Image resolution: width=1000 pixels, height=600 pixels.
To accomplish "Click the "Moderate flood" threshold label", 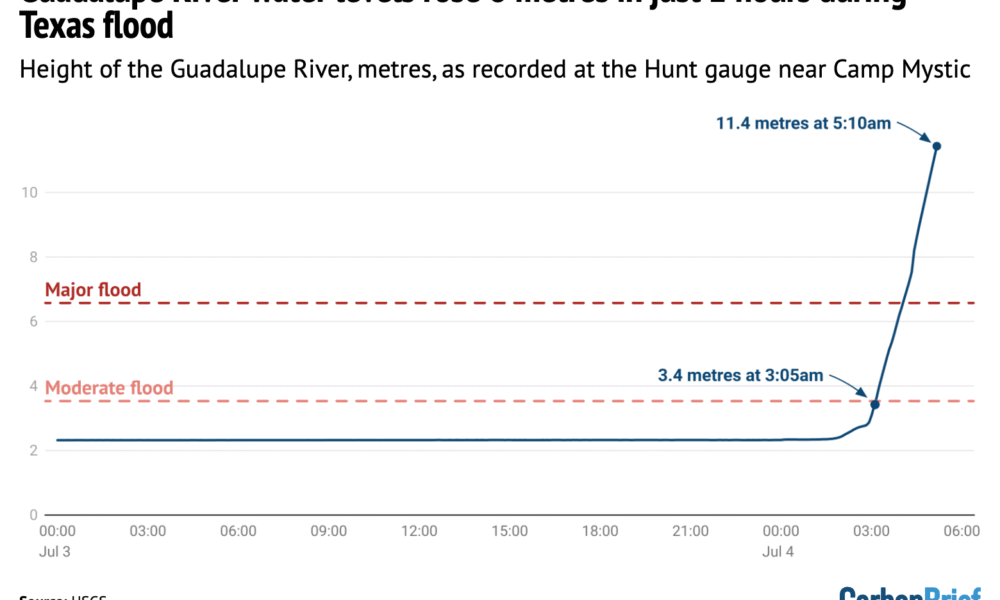I will [x=109, y=388].
